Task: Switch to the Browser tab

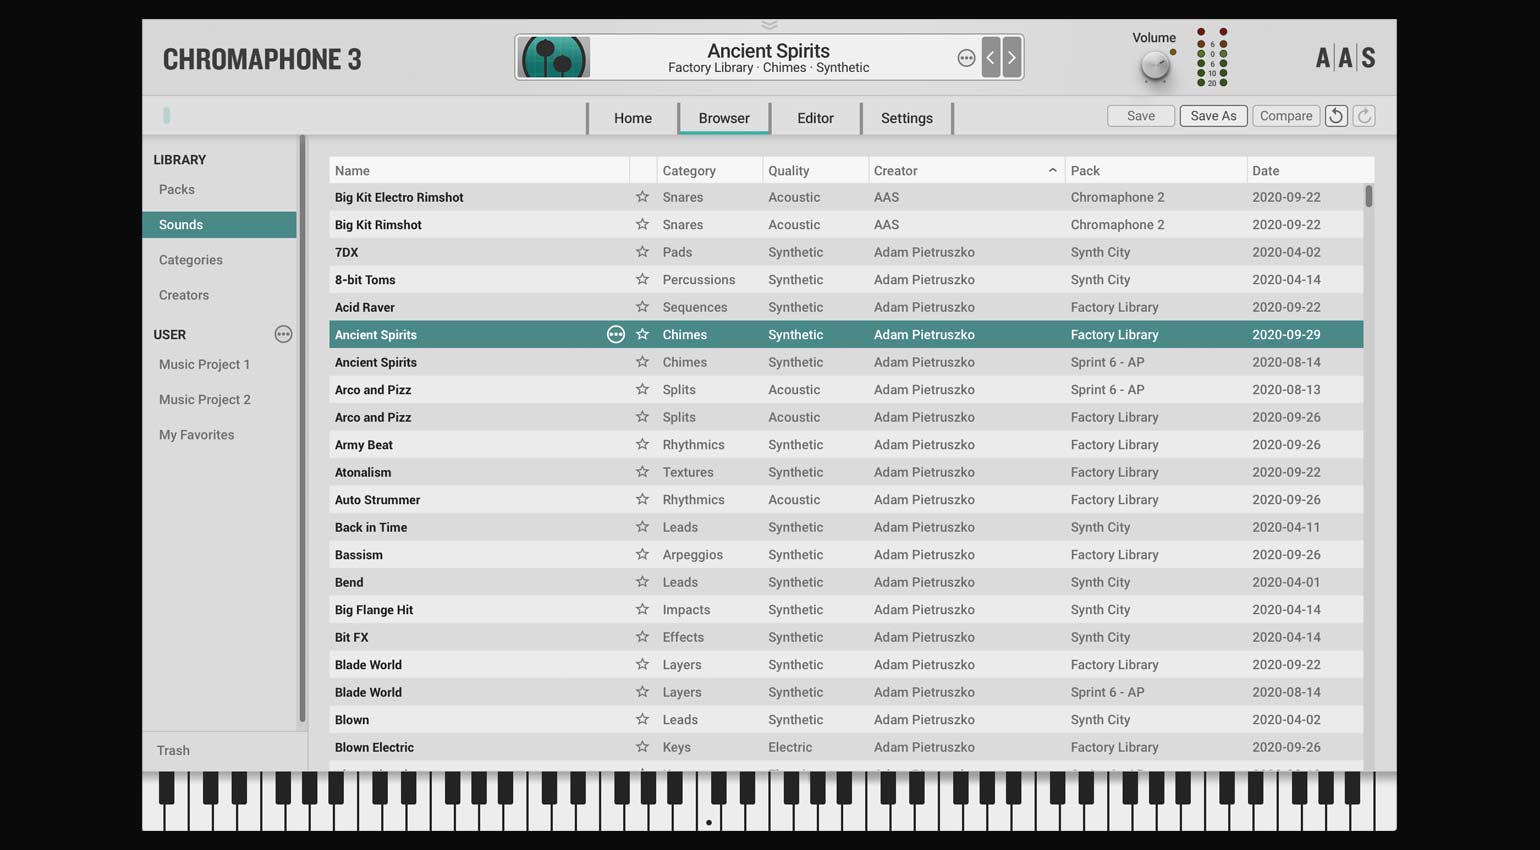Action: 724,118
